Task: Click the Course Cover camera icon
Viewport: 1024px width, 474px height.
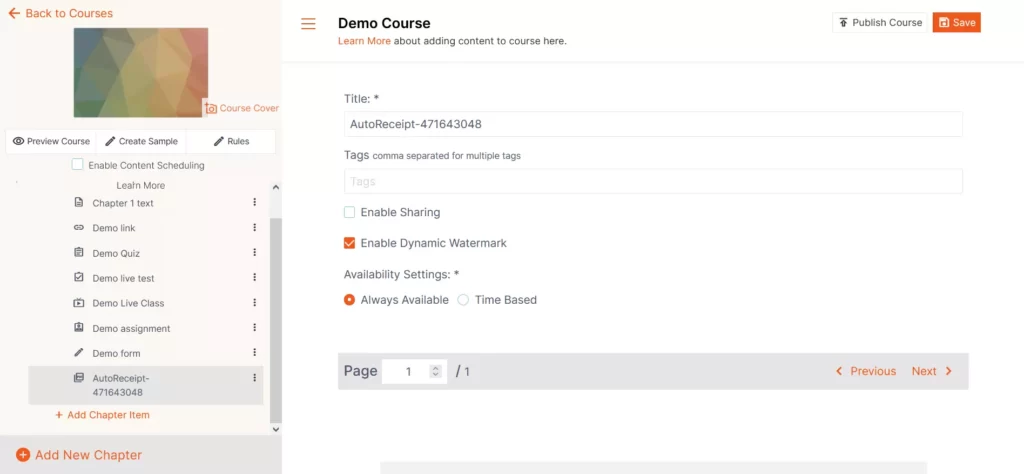Action: click(x=211, y=108)
